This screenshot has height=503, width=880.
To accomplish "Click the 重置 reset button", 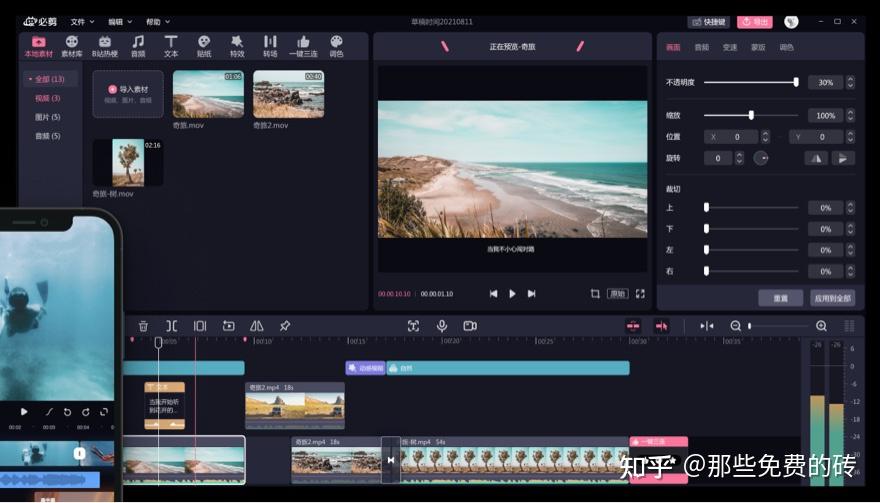I will tap(781, 298).
